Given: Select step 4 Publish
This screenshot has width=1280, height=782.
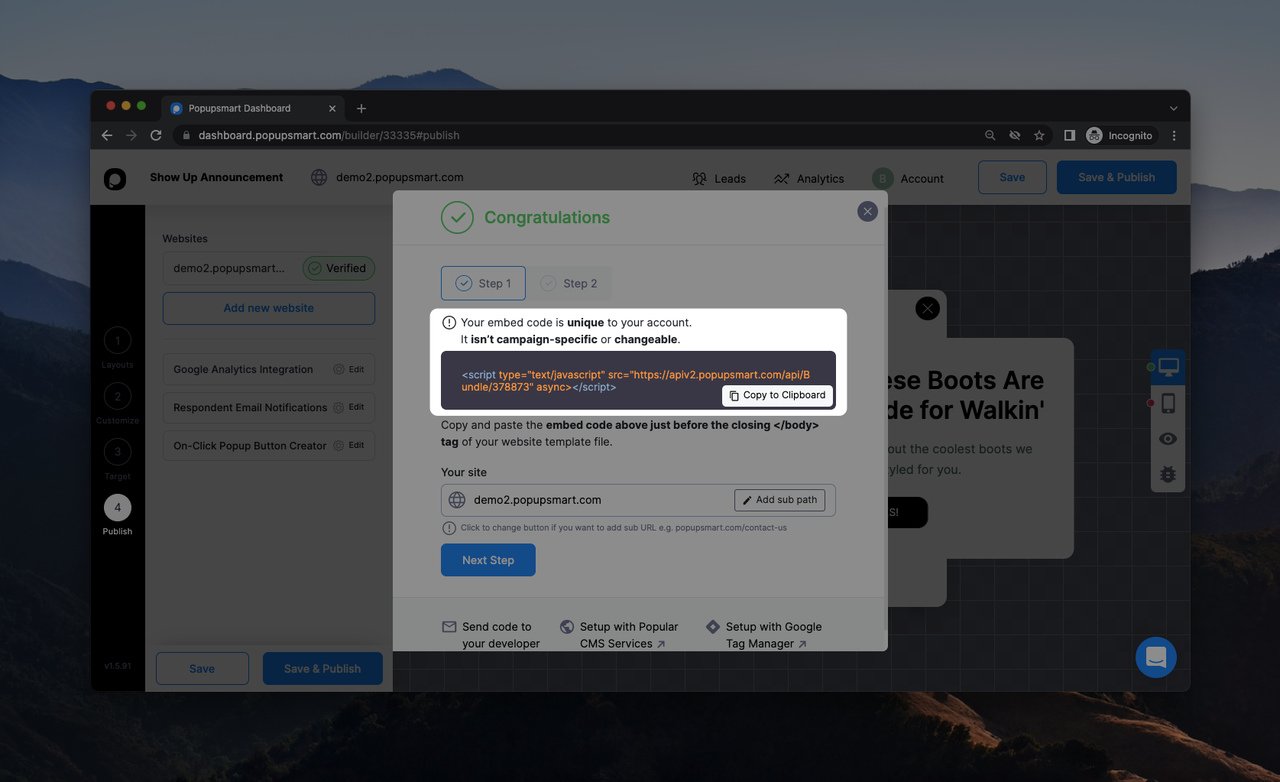Looking at the screenshot, I should click(x=117, y=514).
